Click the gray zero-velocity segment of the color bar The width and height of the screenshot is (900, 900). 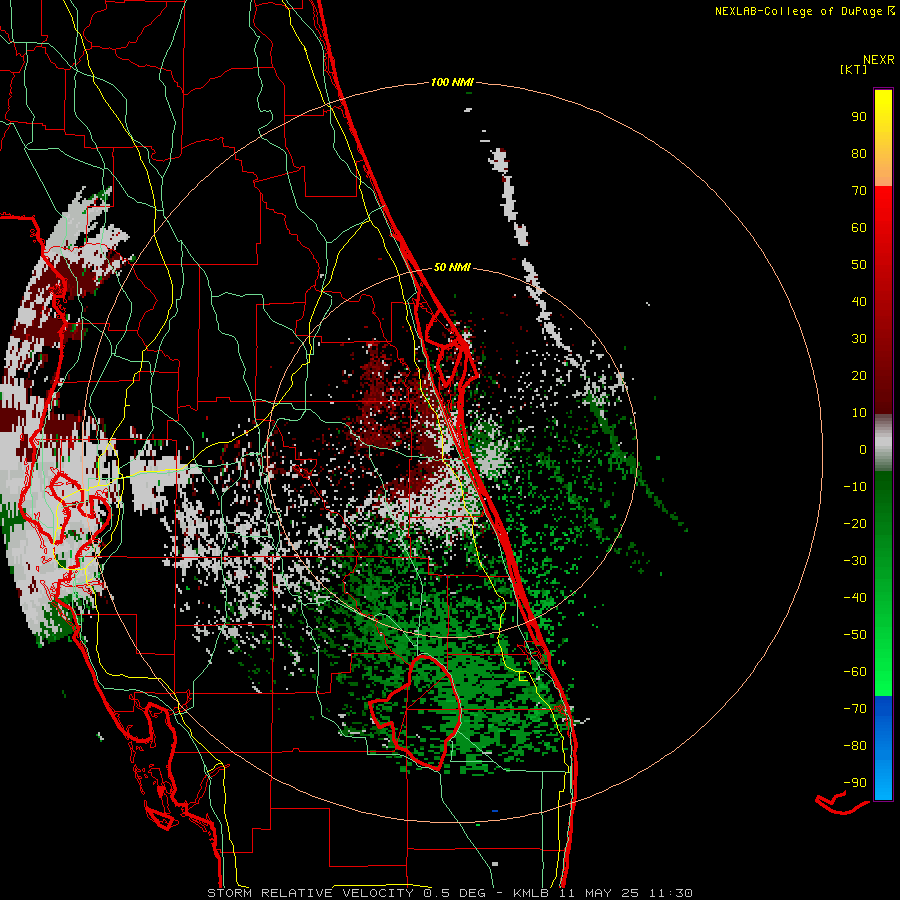pos(883,443)
